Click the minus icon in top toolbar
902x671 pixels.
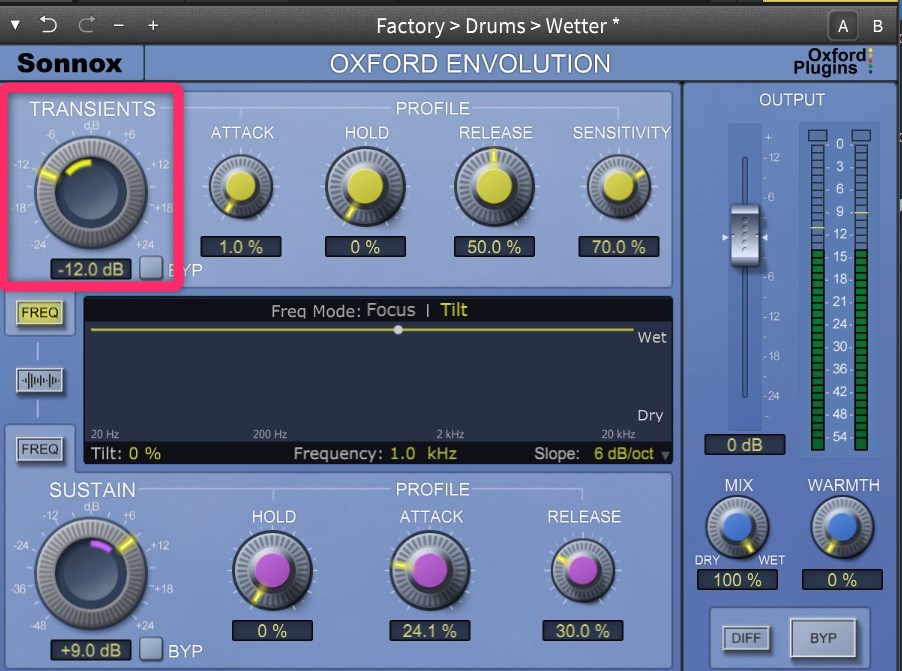tap(120, 25)
